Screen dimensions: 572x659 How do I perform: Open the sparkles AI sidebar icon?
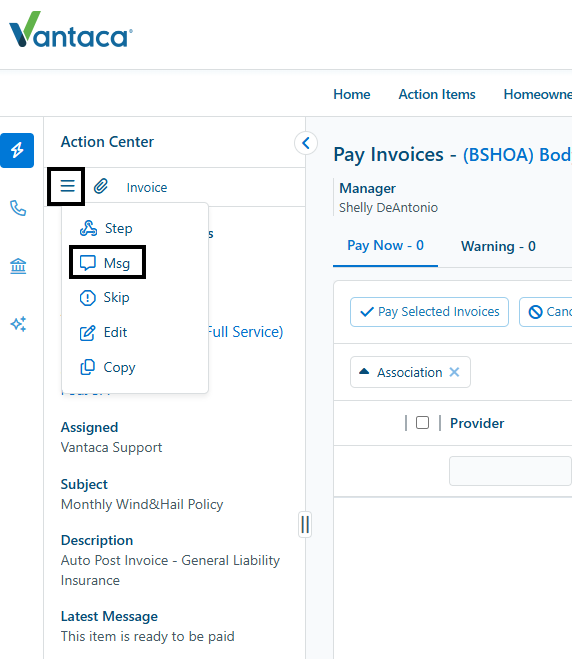point(18,324)
